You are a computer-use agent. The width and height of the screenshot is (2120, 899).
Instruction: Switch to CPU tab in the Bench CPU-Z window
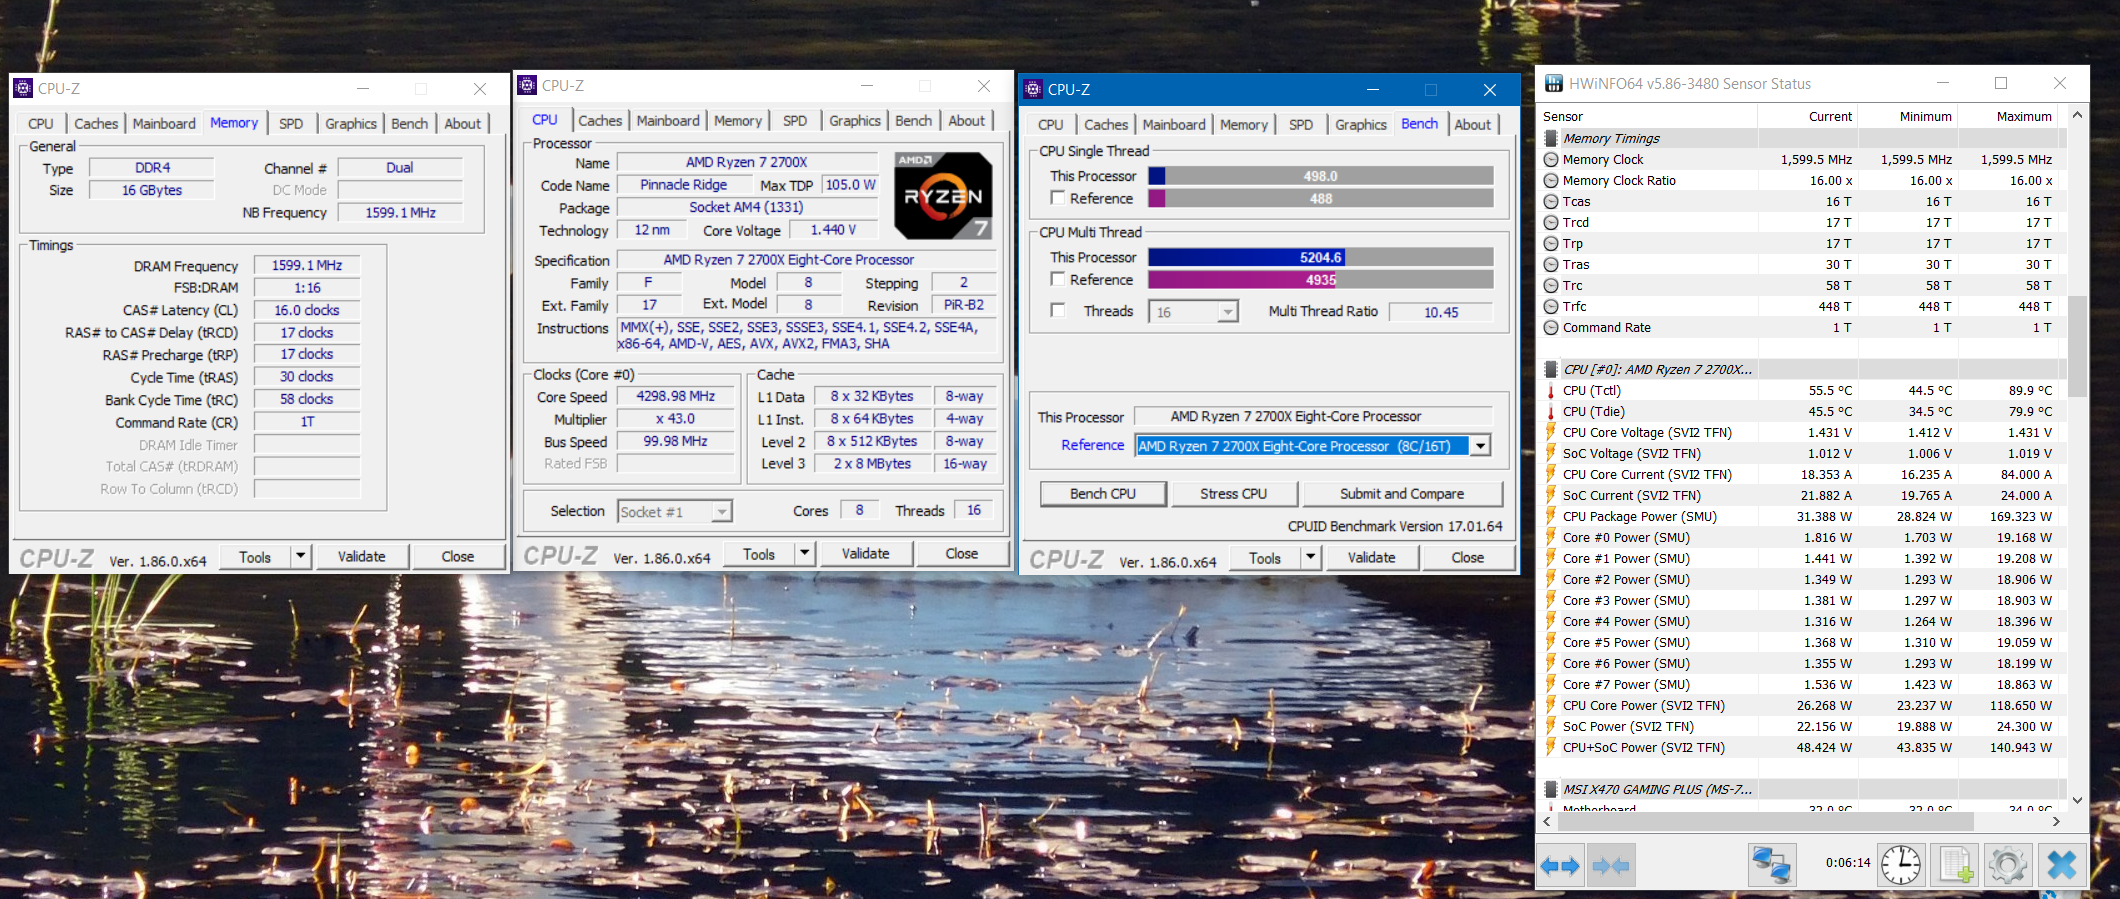(1051, 124)
